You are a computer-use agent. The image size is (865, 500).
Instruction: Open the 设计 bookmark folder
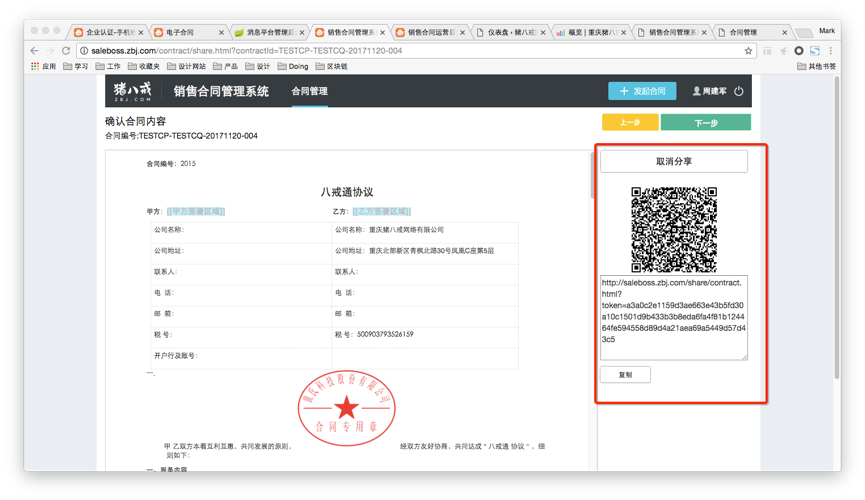[258, 66]
